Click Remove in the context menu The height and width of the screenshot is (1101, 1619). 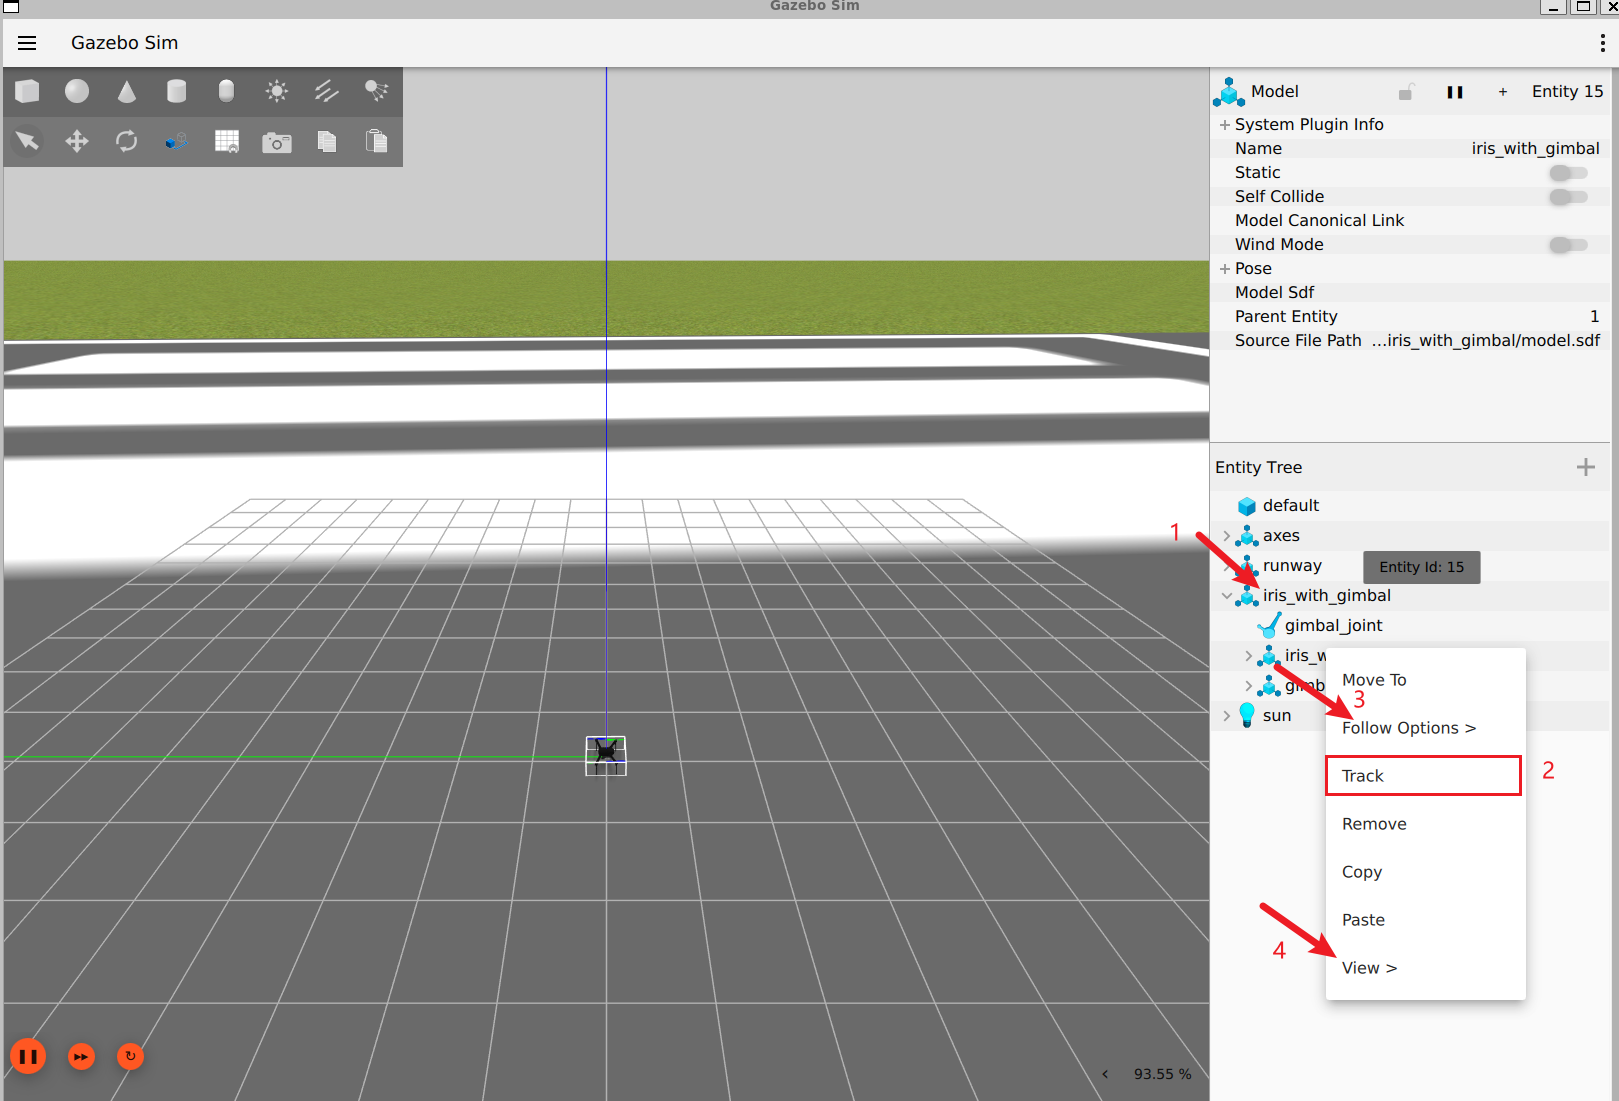[x=1374, y=824]
